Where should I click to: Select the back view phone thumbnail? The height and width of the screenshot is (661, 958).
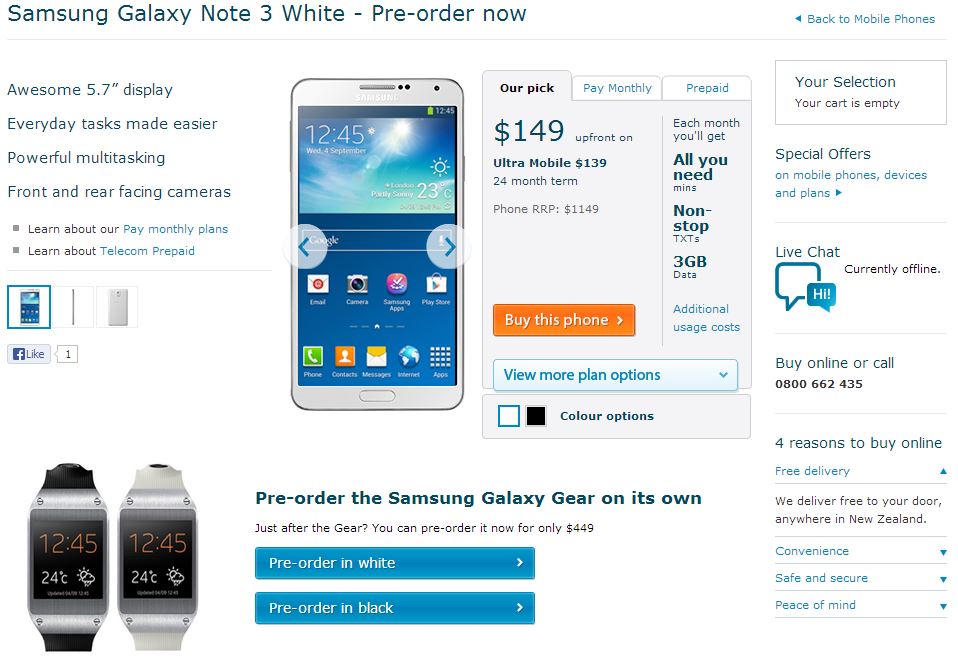coord(117,307)
